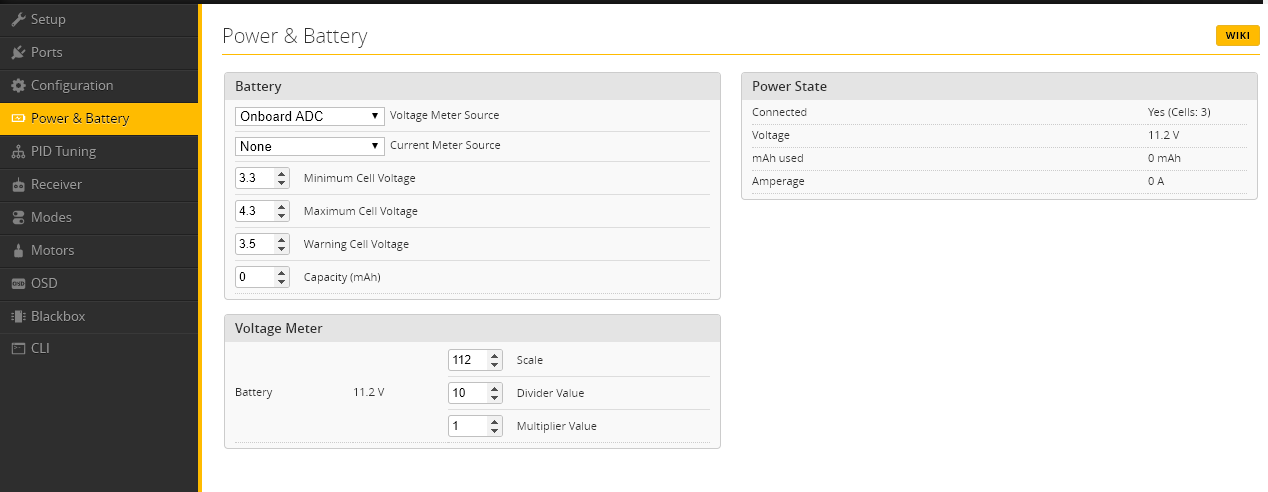Click the Warning Cell Voltage field
The width and height of the screenshot is (1268, 492).
[253, 244]
